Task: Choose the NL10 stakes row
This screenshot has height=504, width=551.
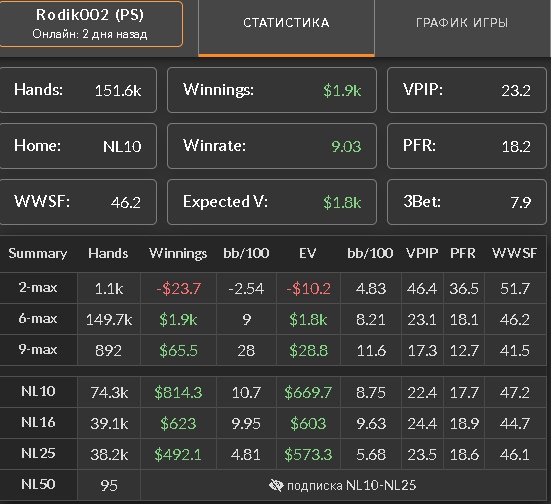Action: tap(273, 392)
